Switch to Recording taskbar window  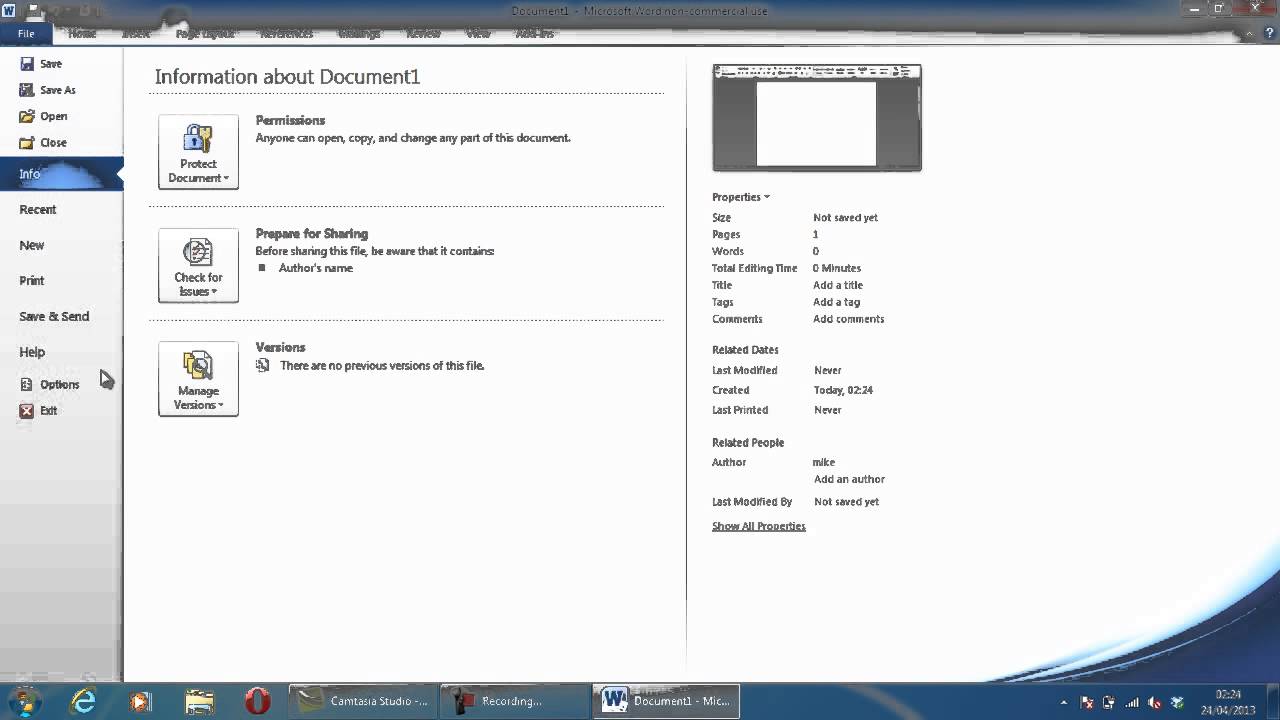[516, 701]
